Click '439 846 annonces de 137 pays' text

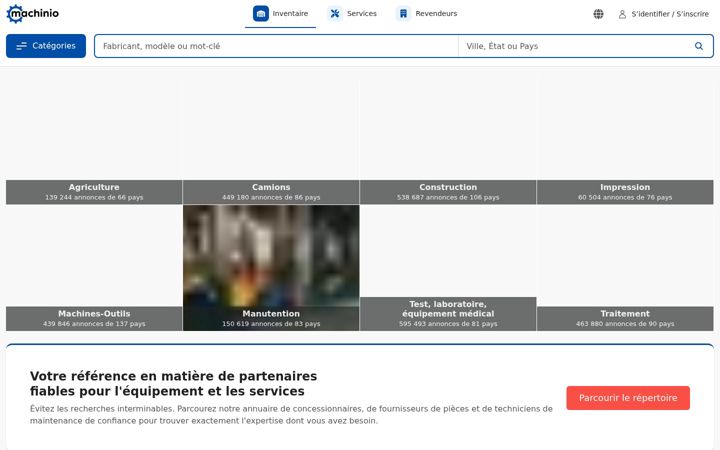pos(94,324)
